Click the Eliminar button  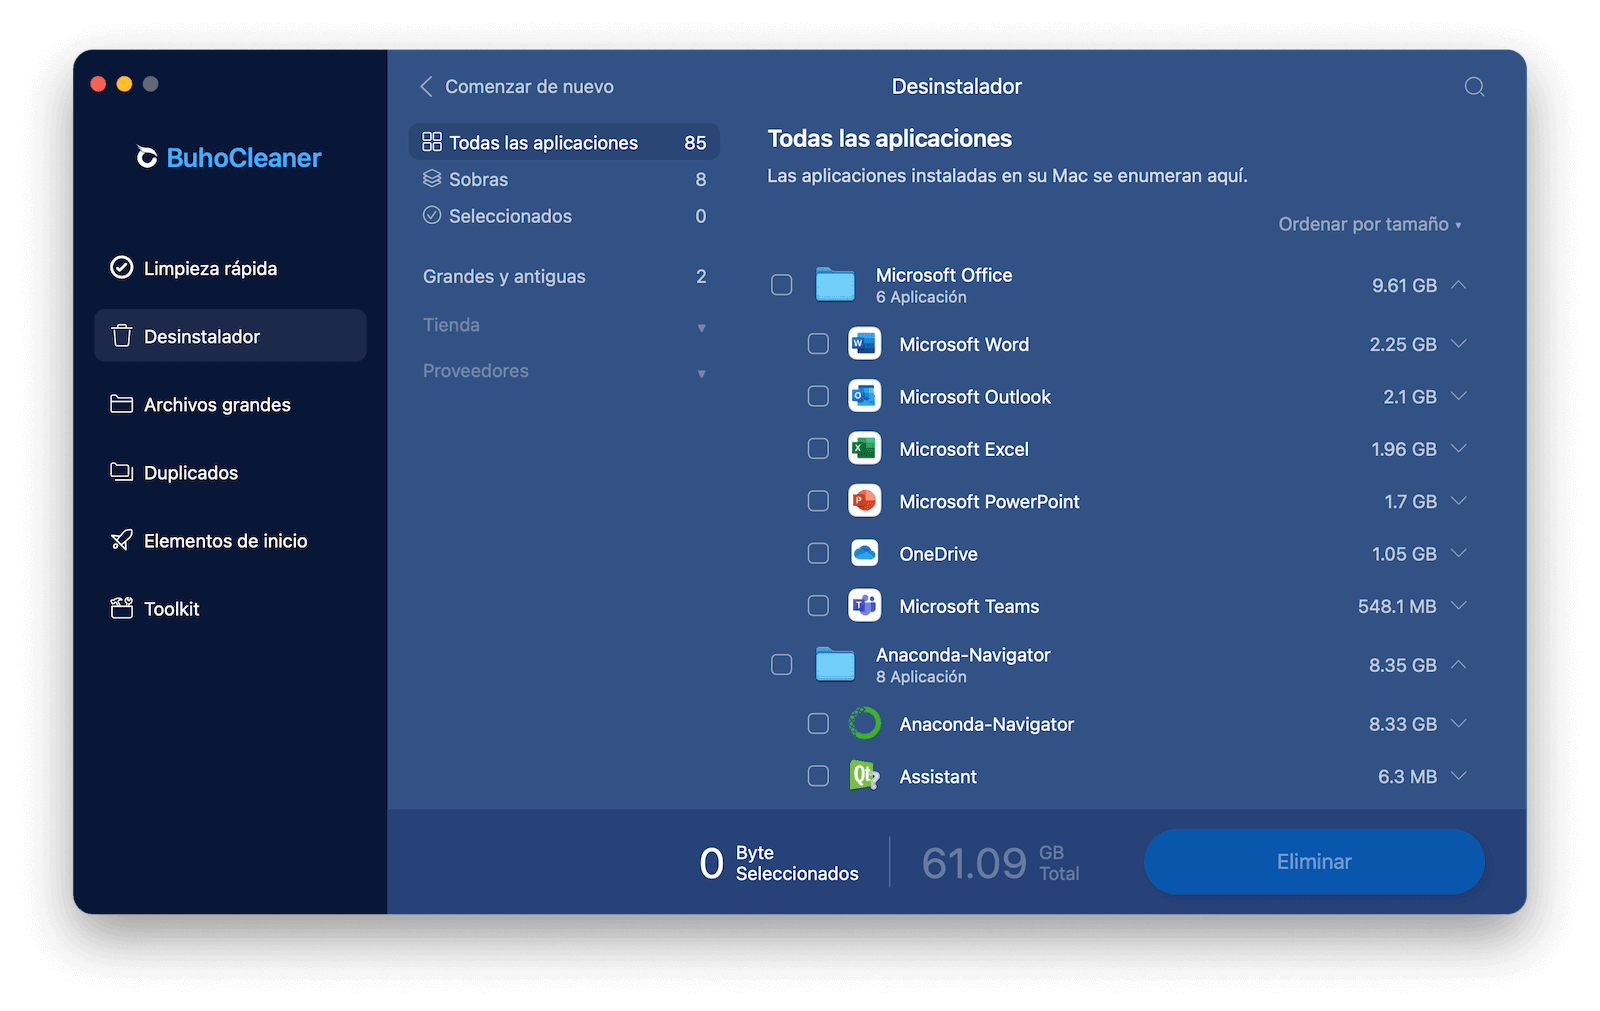pos(1314,861)
